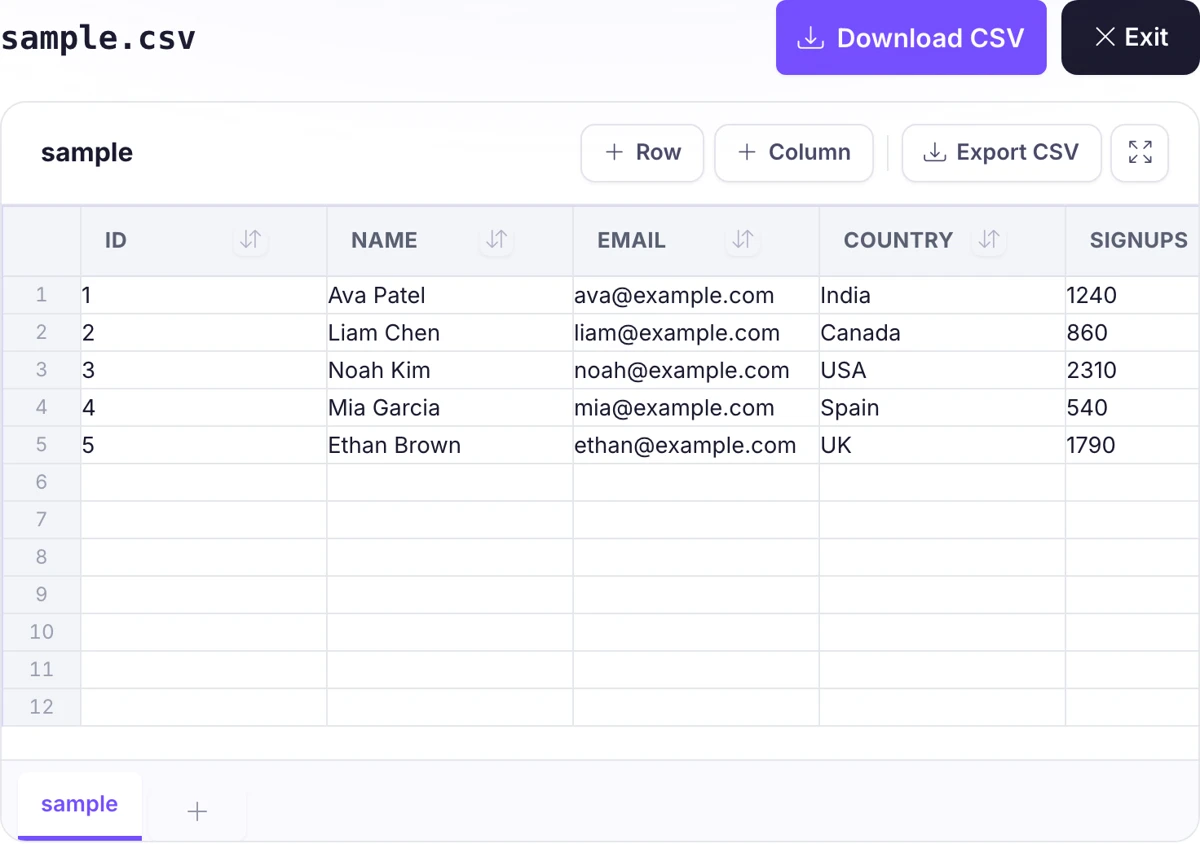Add a new Row
This screenshot has height=844, width=1200.
tap(642, 153)
